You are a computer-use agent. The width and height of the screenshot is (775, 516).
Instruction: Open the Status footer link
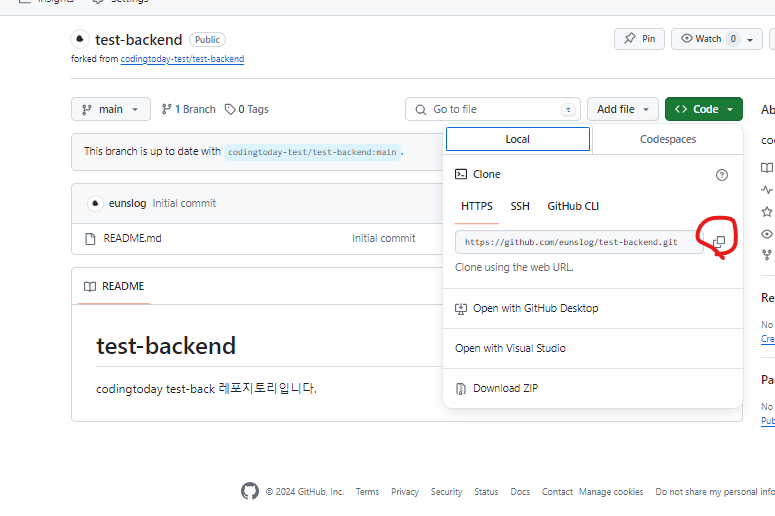pos(486,492)
